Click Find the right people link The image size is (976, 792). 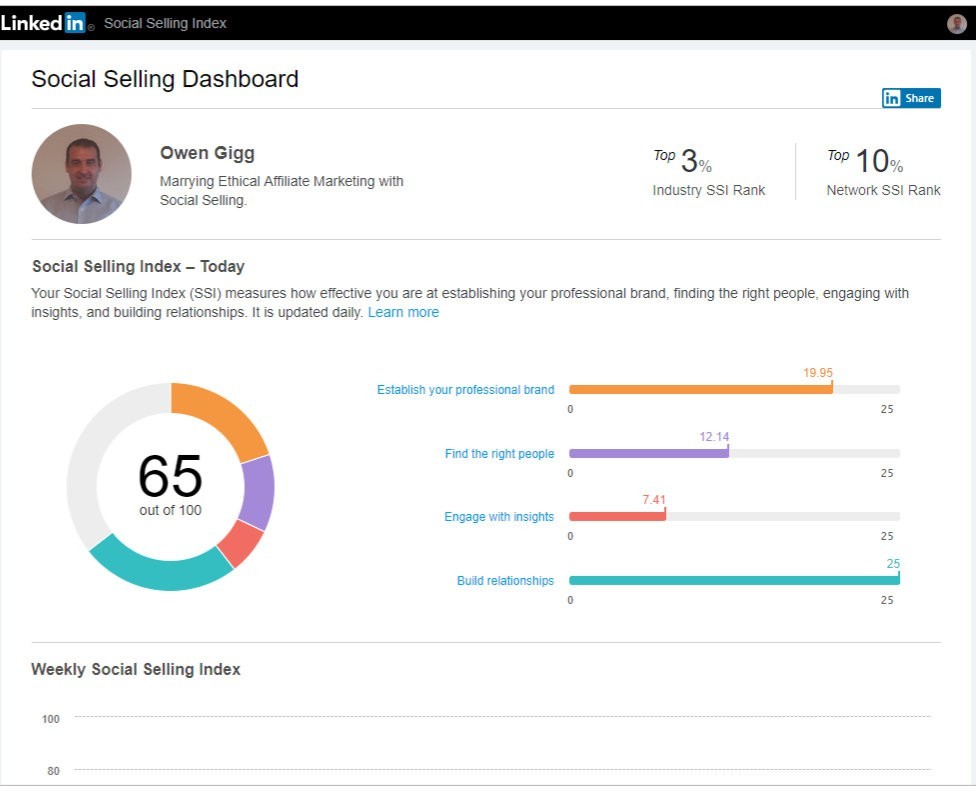point(499,454)
